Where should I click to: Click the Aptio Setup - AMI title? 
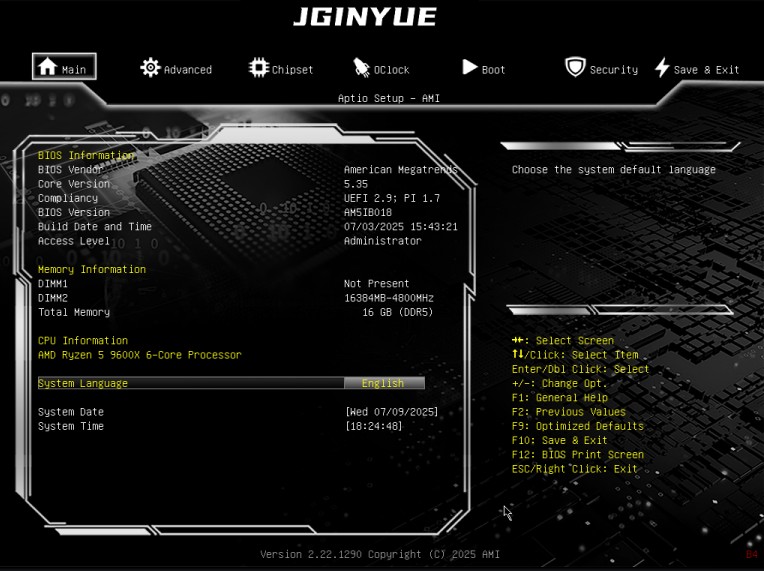pos(389,98)
